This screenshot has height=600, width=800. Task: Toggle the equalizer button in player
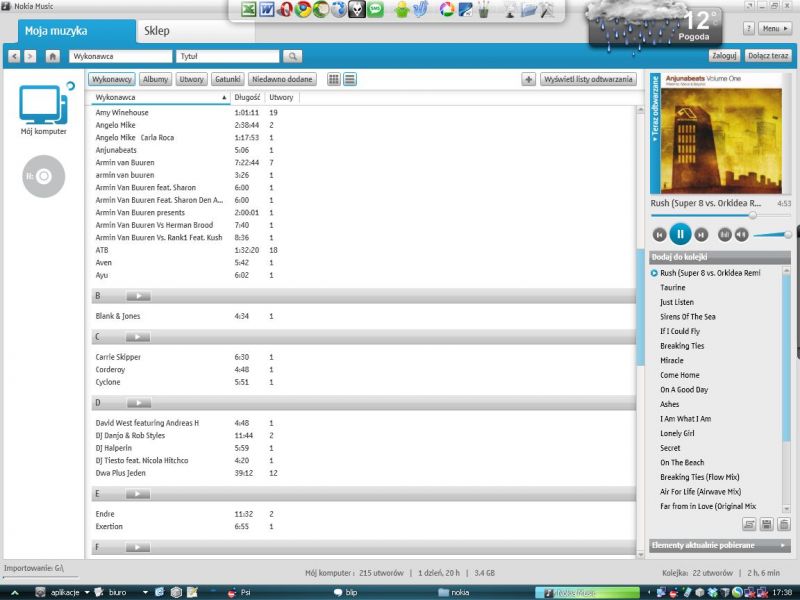point(724,235)
